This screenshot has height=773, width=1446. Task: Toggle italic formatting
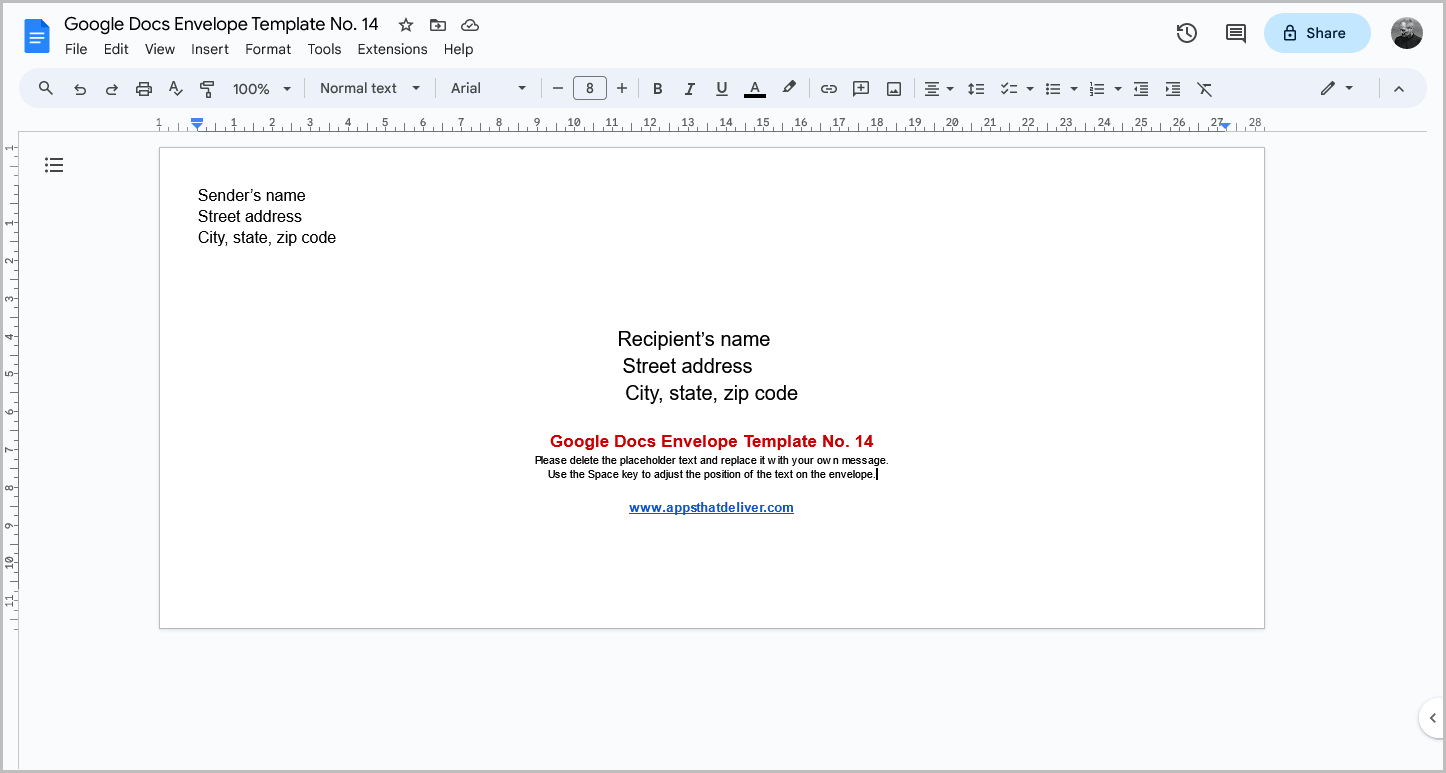(x=689, y=89)
